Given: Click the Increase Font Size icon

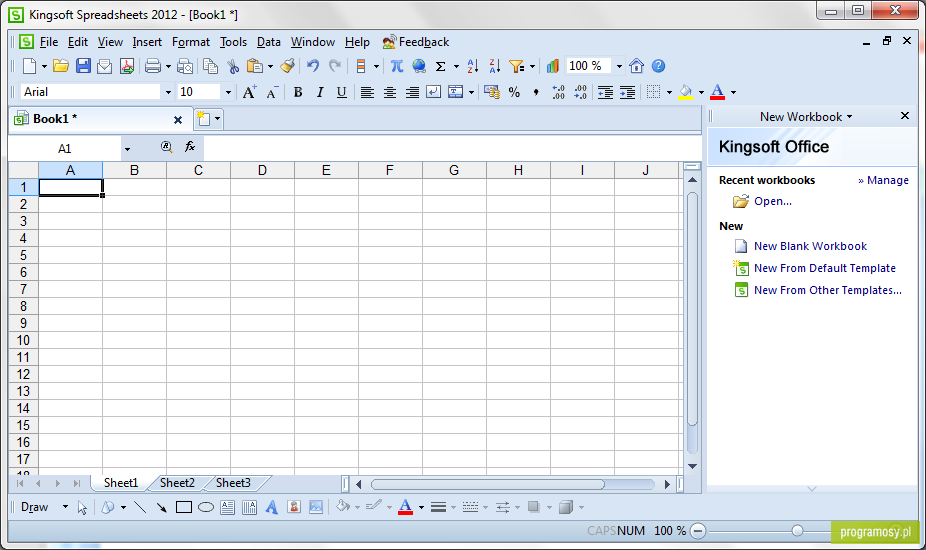Looking at the screenshot, I should click(249, 92).
